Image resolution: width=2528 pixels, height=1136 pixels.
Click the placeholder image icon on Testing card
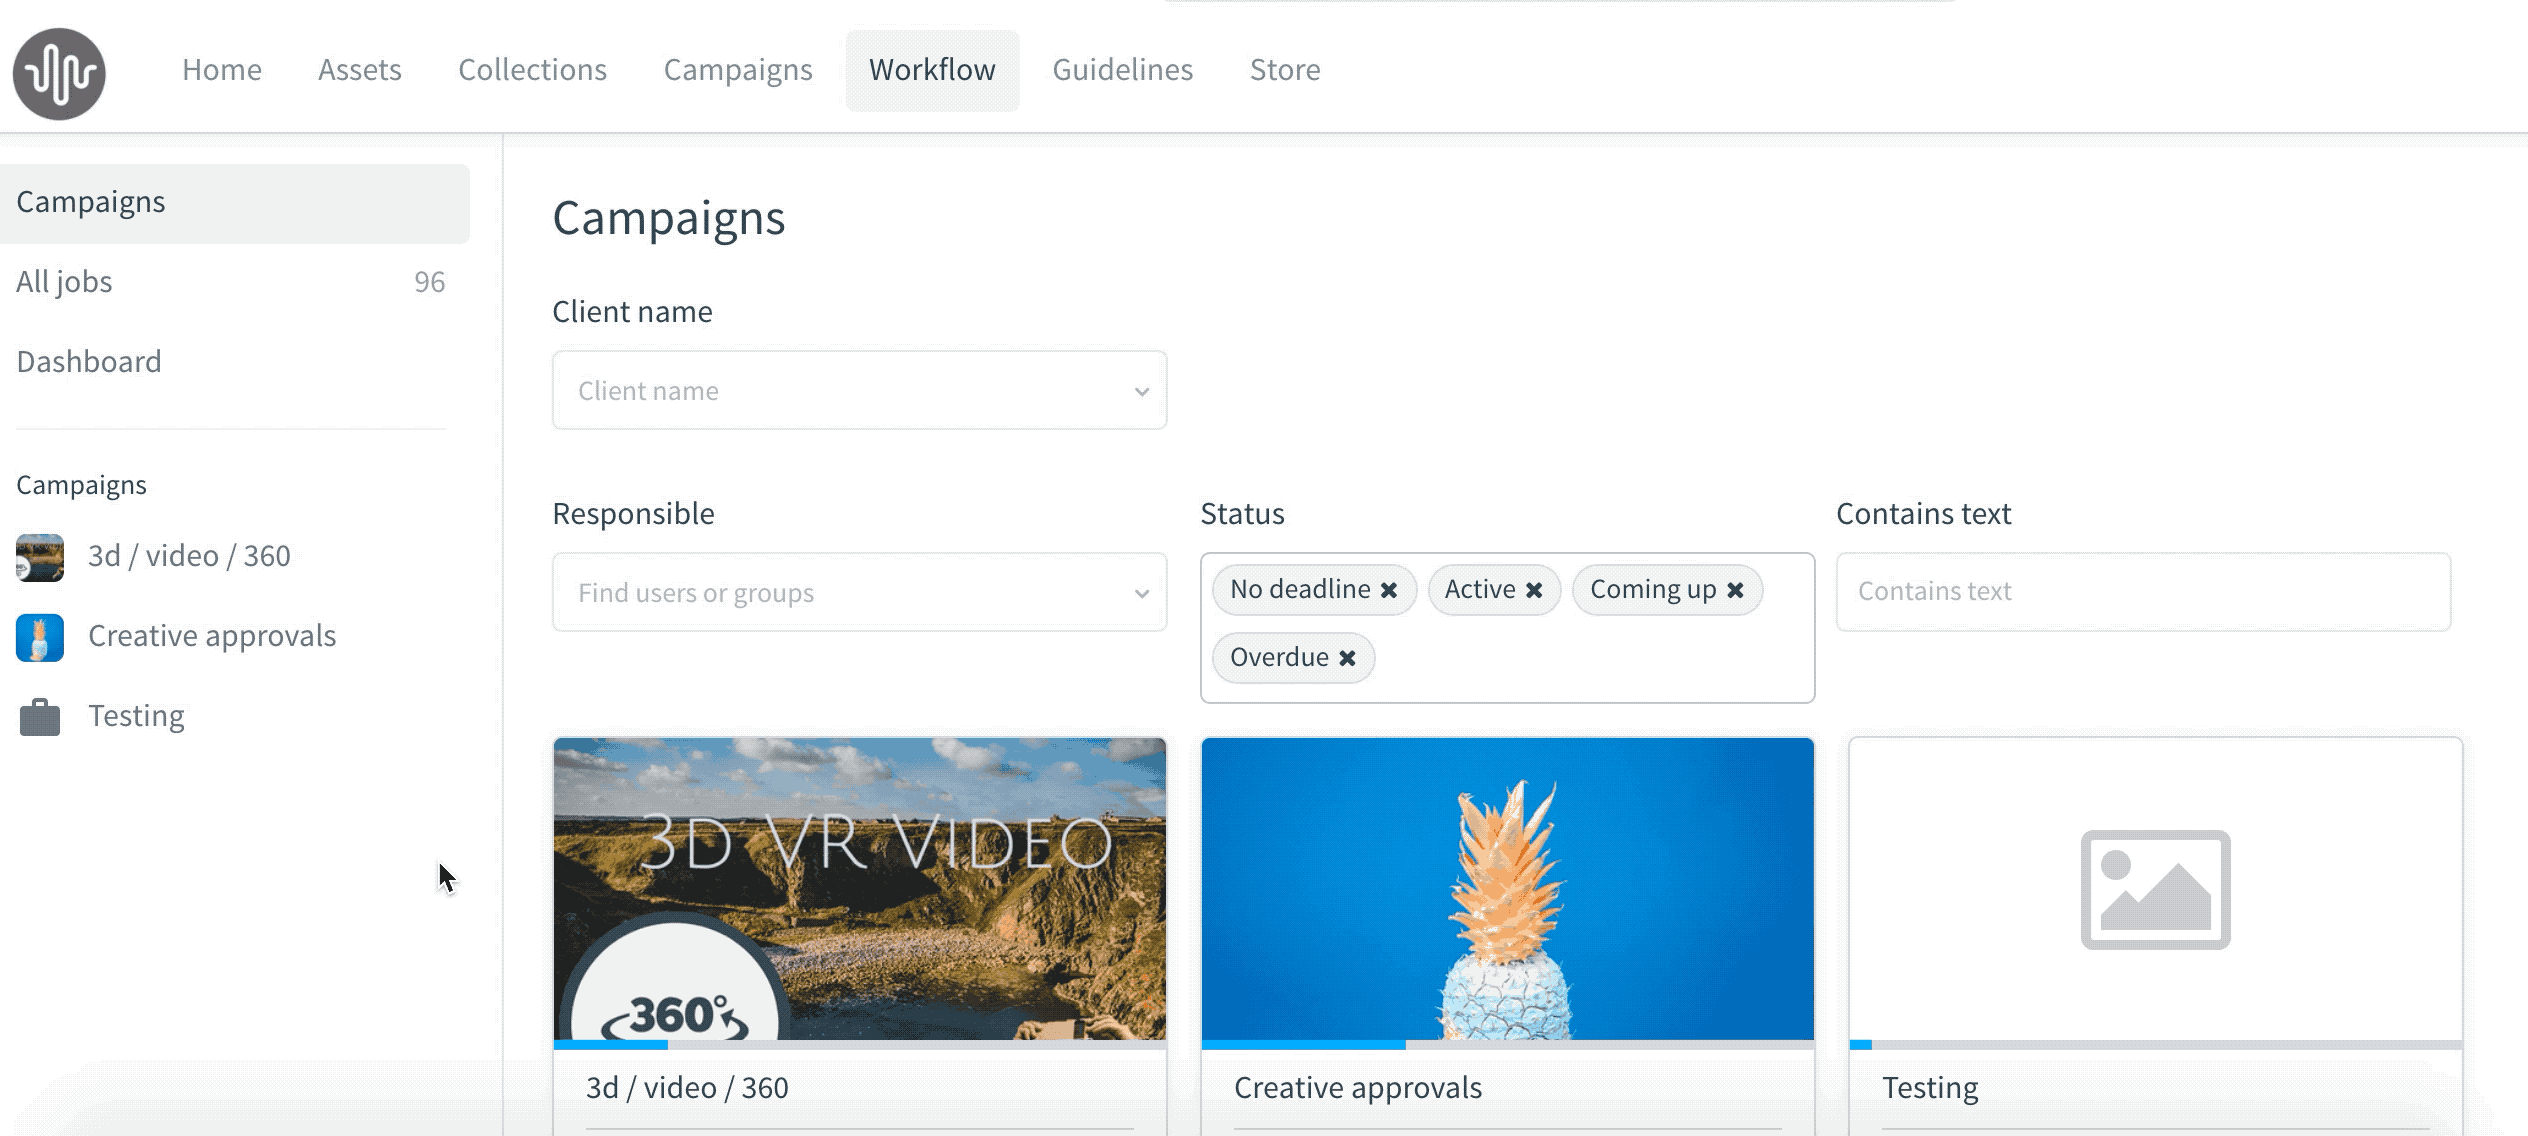tap(2155, 889)
